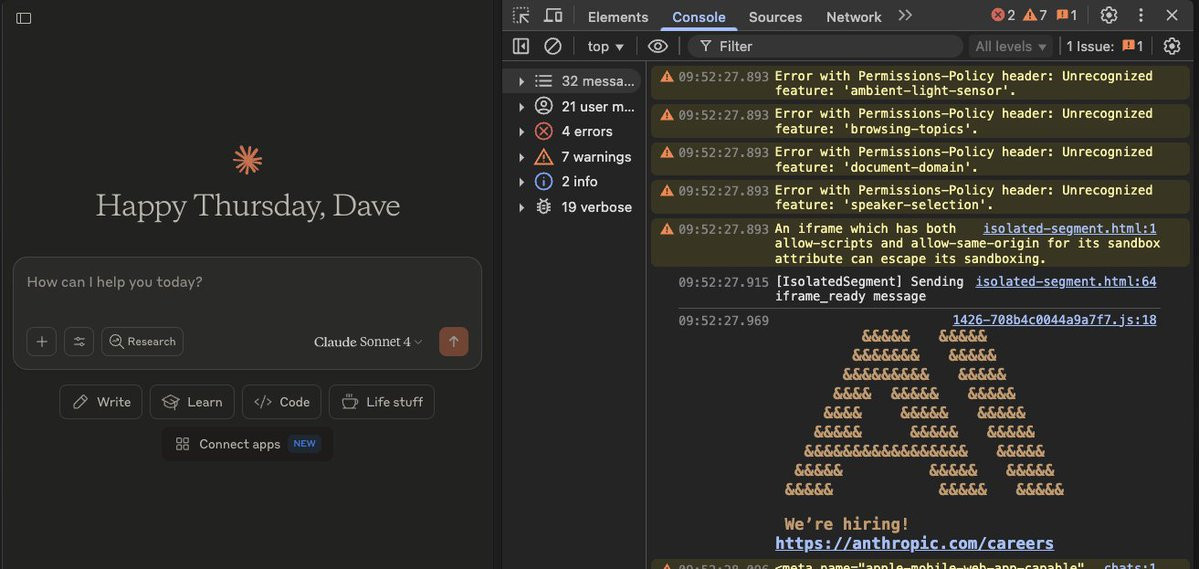
Task: Click the 'Happy Thursday, Dave' greeting
Action: click(x=248, y=206)
